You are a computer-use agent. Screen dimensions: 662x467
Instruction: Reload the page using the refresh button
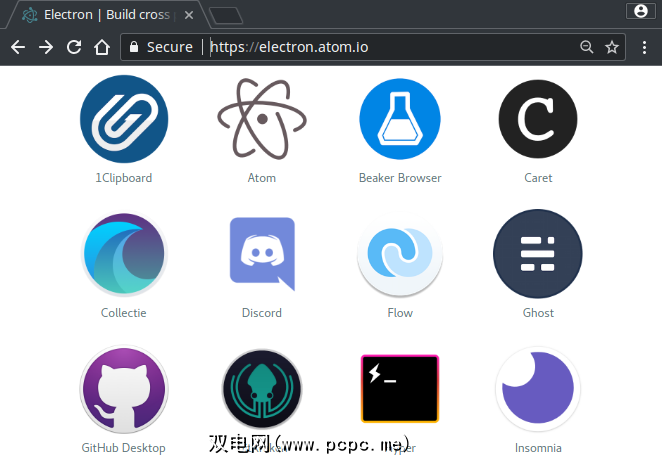74,47
